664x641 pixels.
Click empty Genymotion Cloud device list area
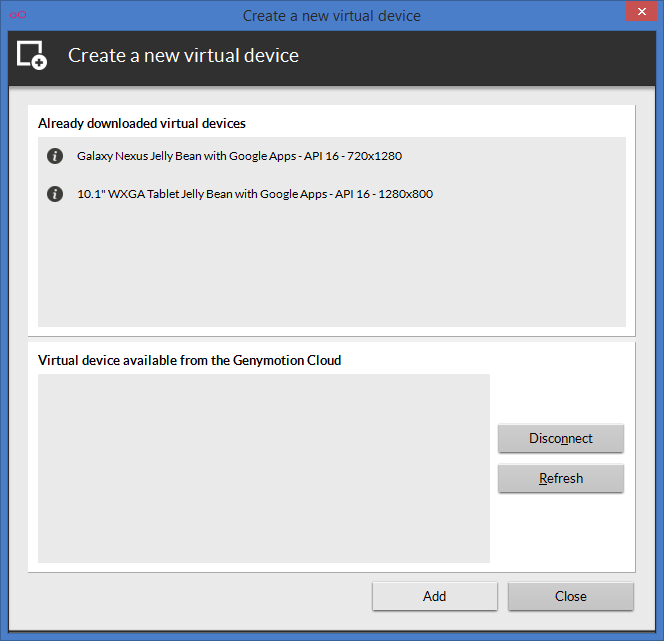pos(264,468)
